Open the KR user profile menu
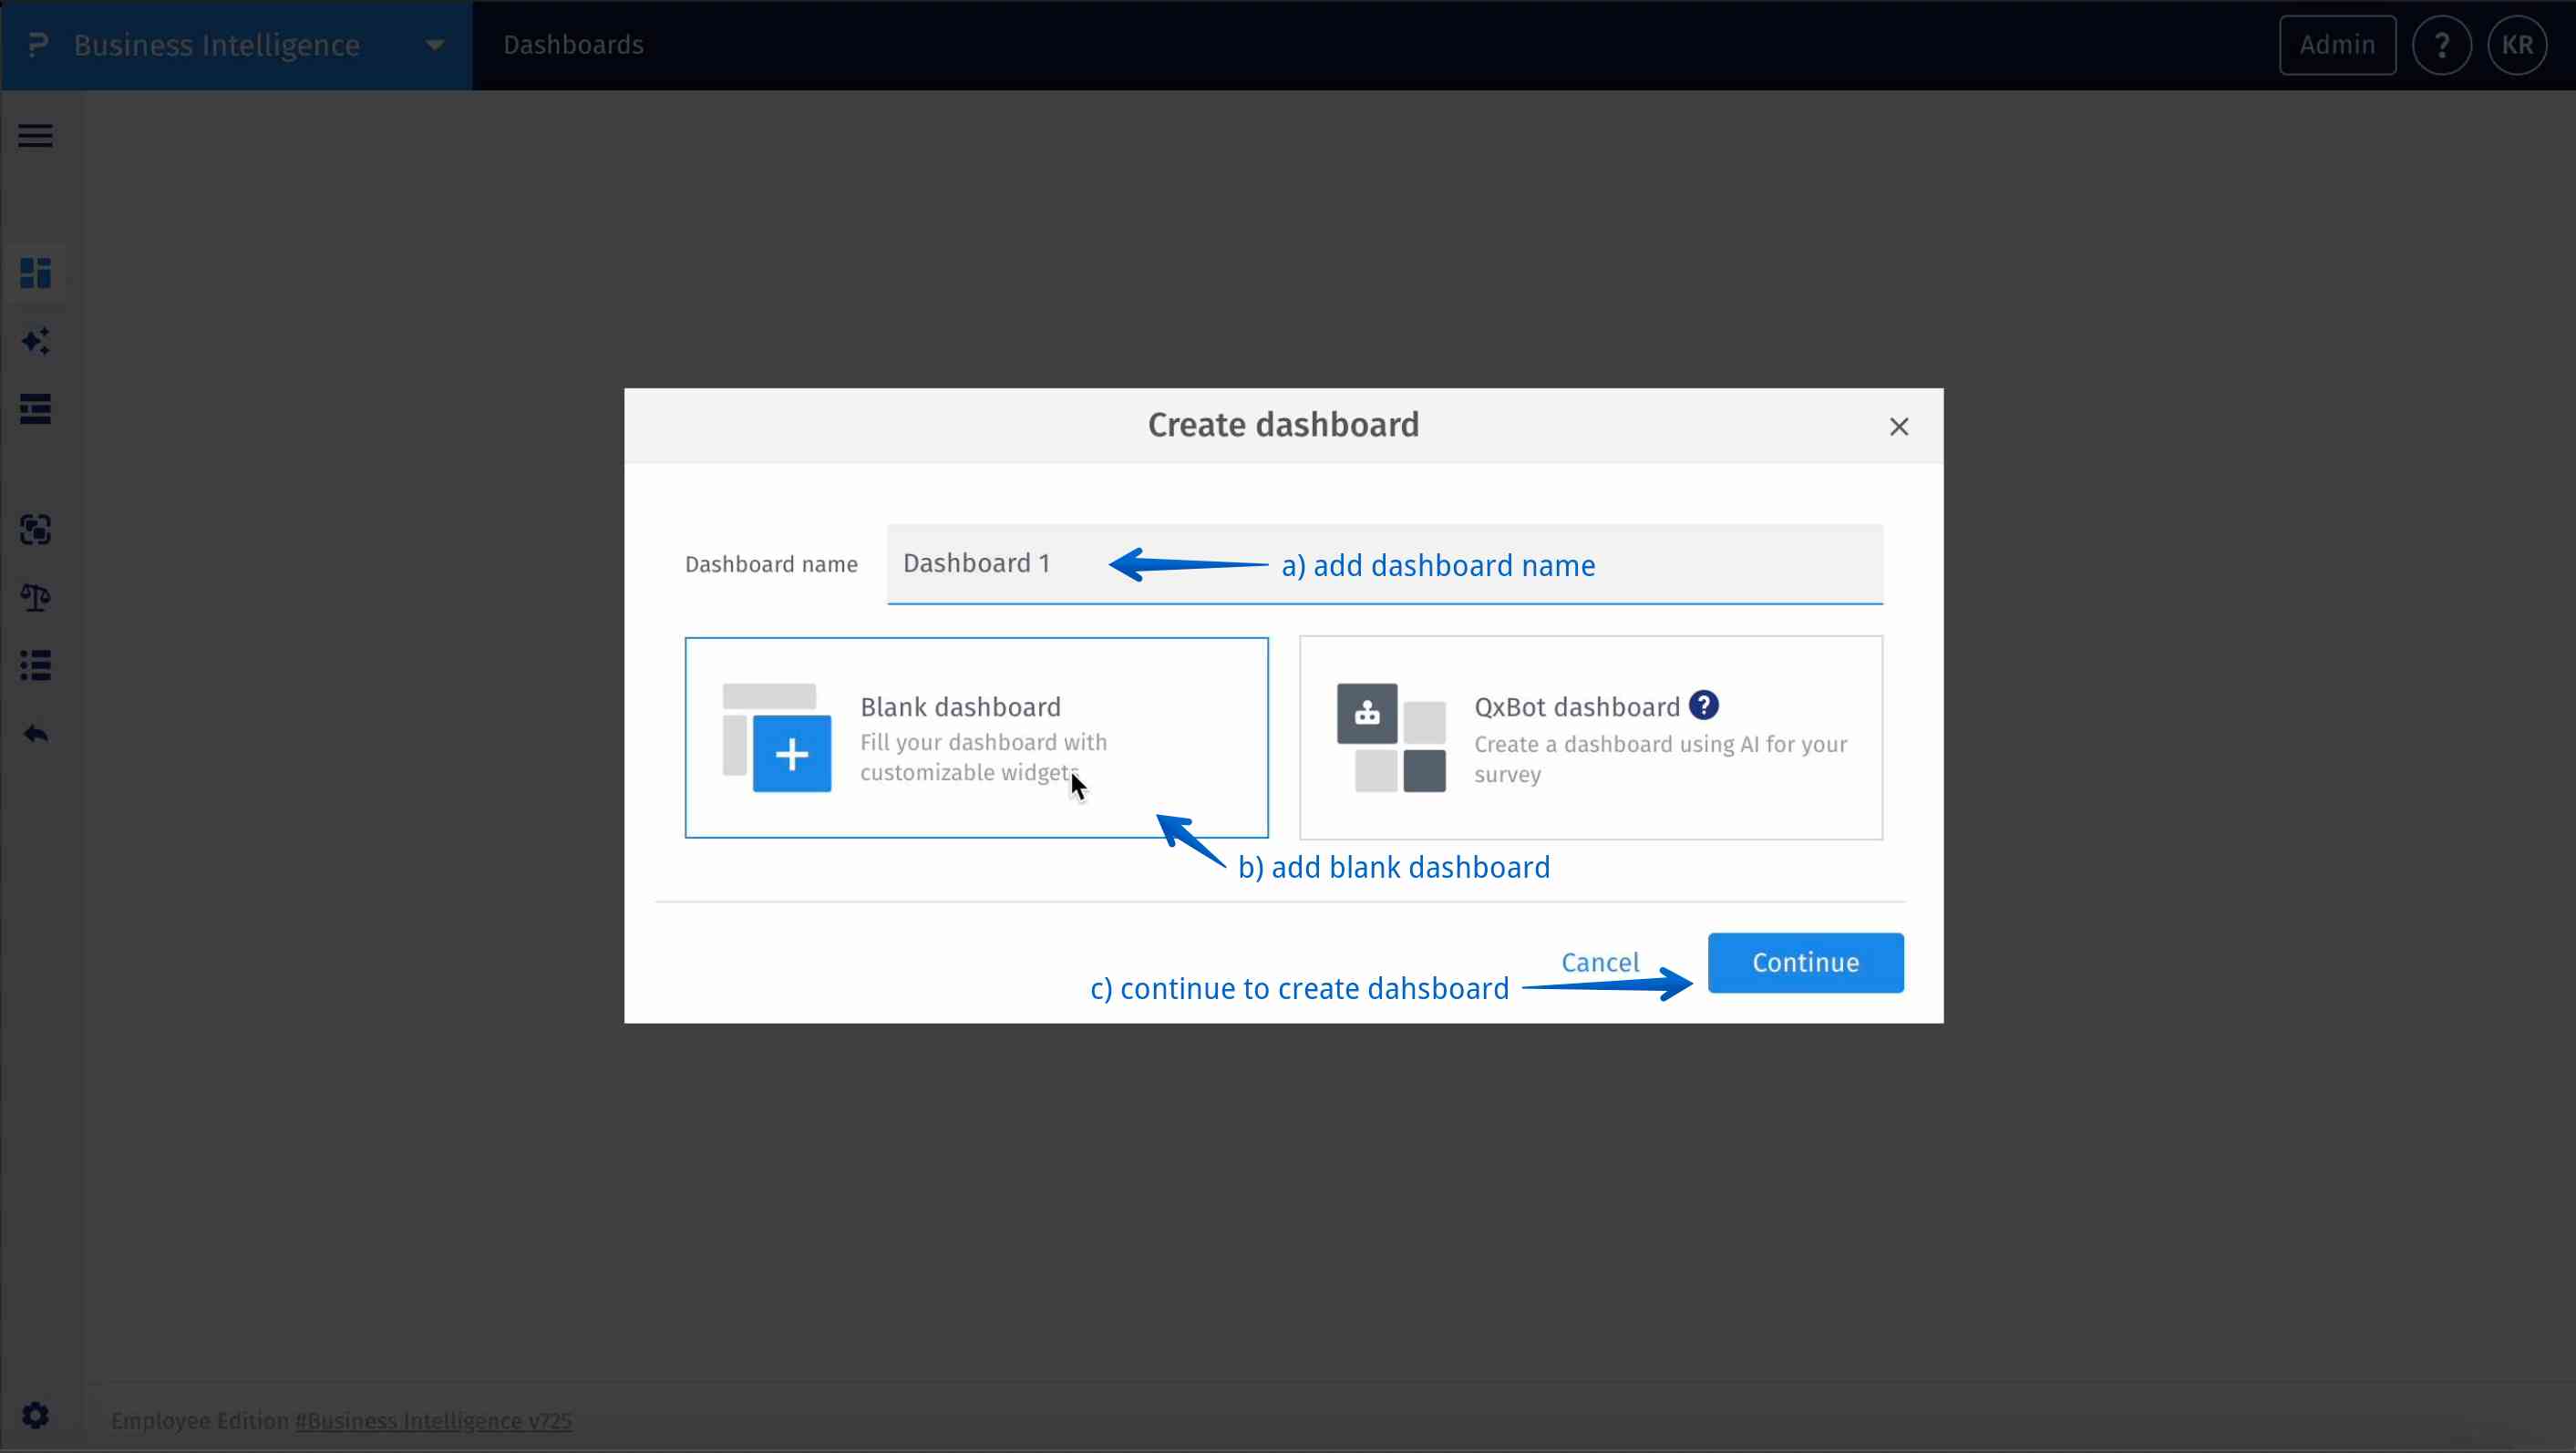 (x=2517, y=44)
